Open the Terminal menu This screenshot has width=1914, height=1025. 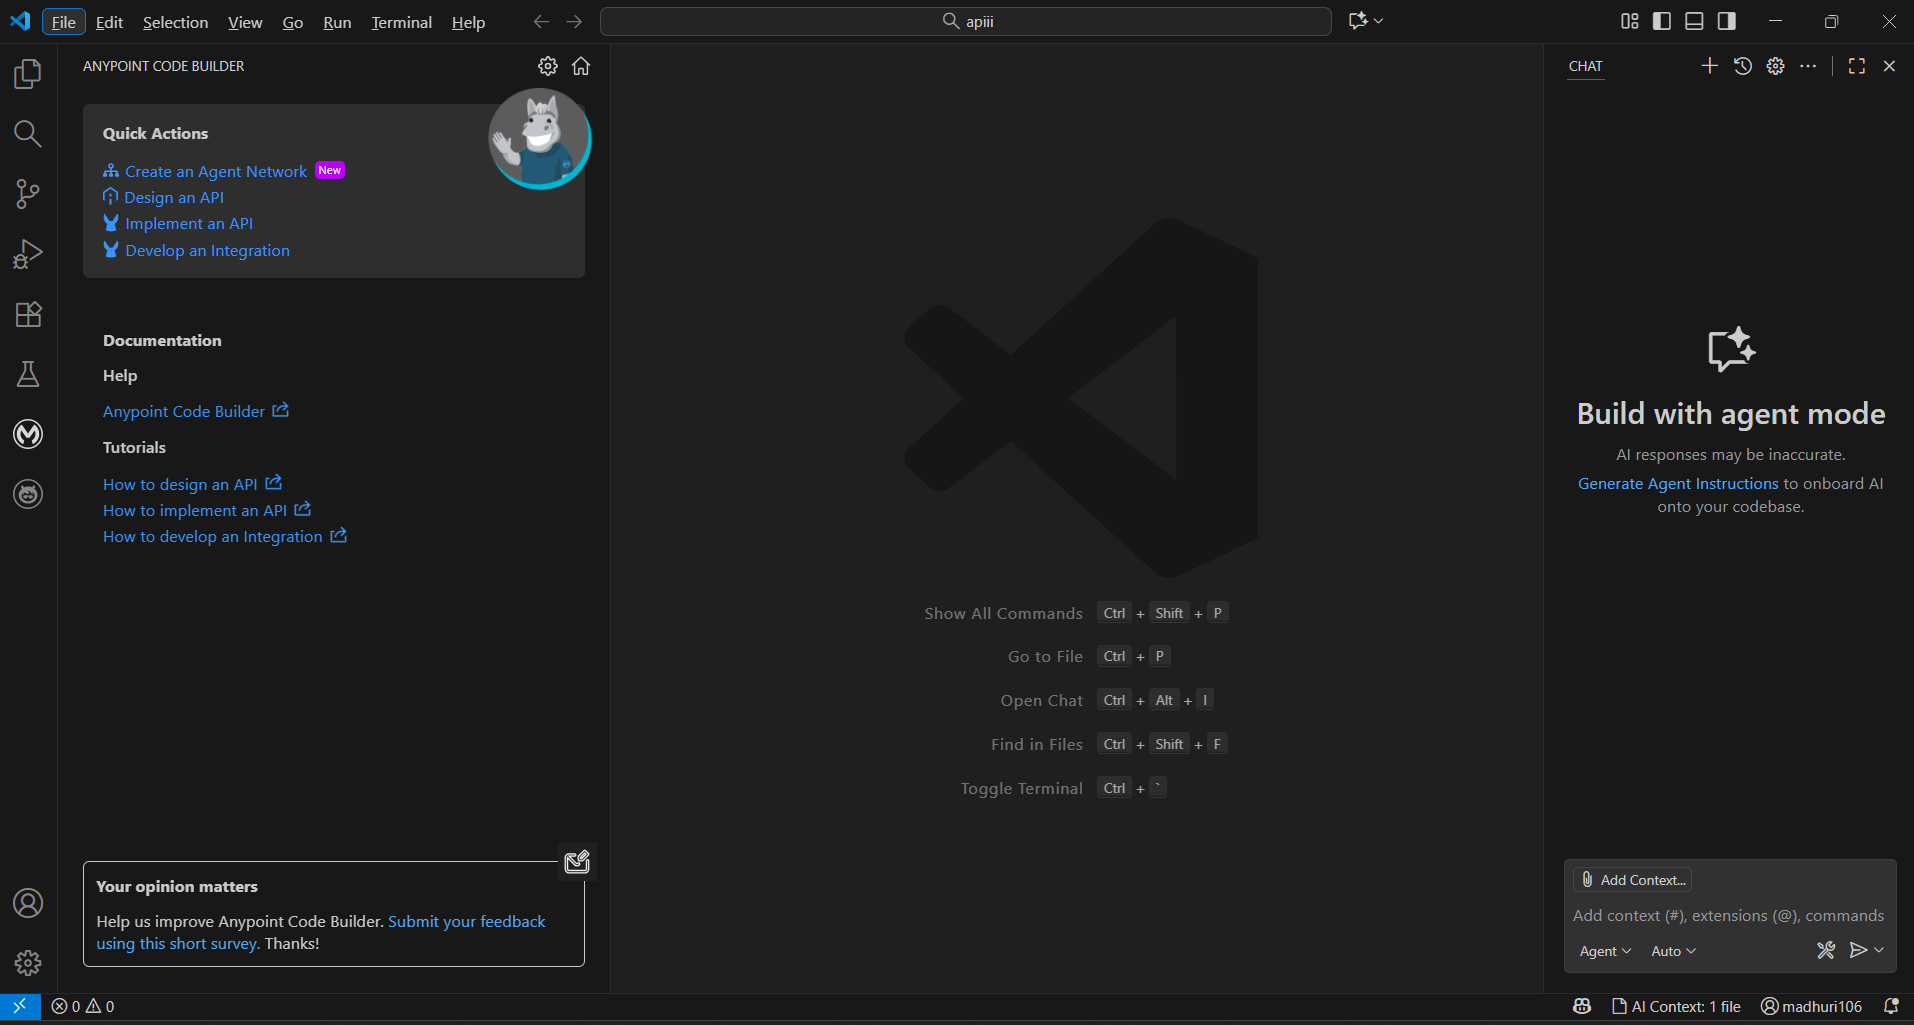(x=401, y=22)
